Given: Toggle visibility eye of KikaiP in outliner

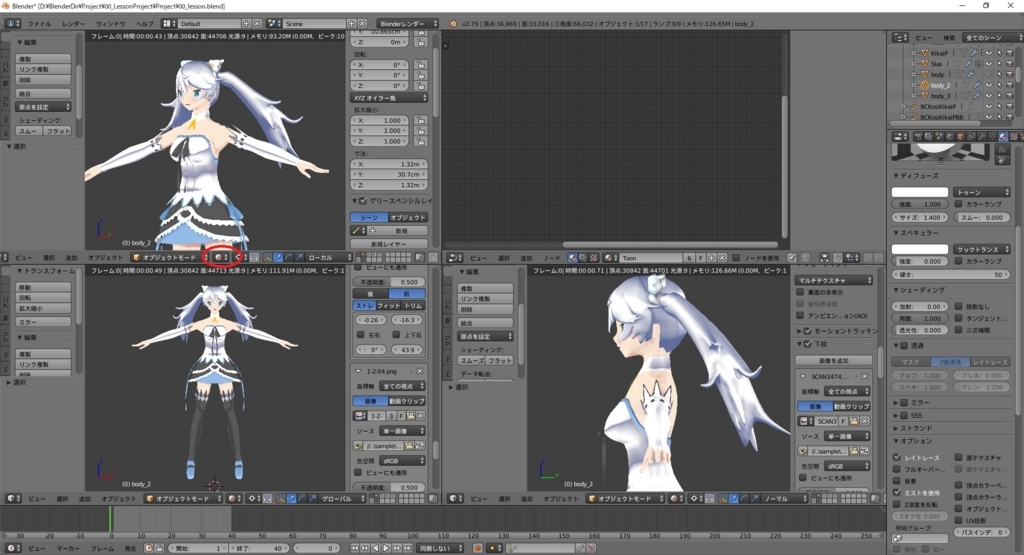Looking at the screenshot, I should [x=988, y=53].
